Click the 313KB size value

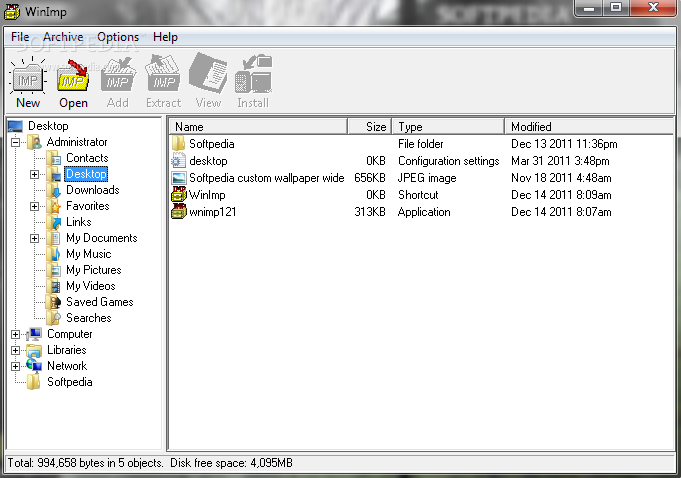(x=370, y=212)
